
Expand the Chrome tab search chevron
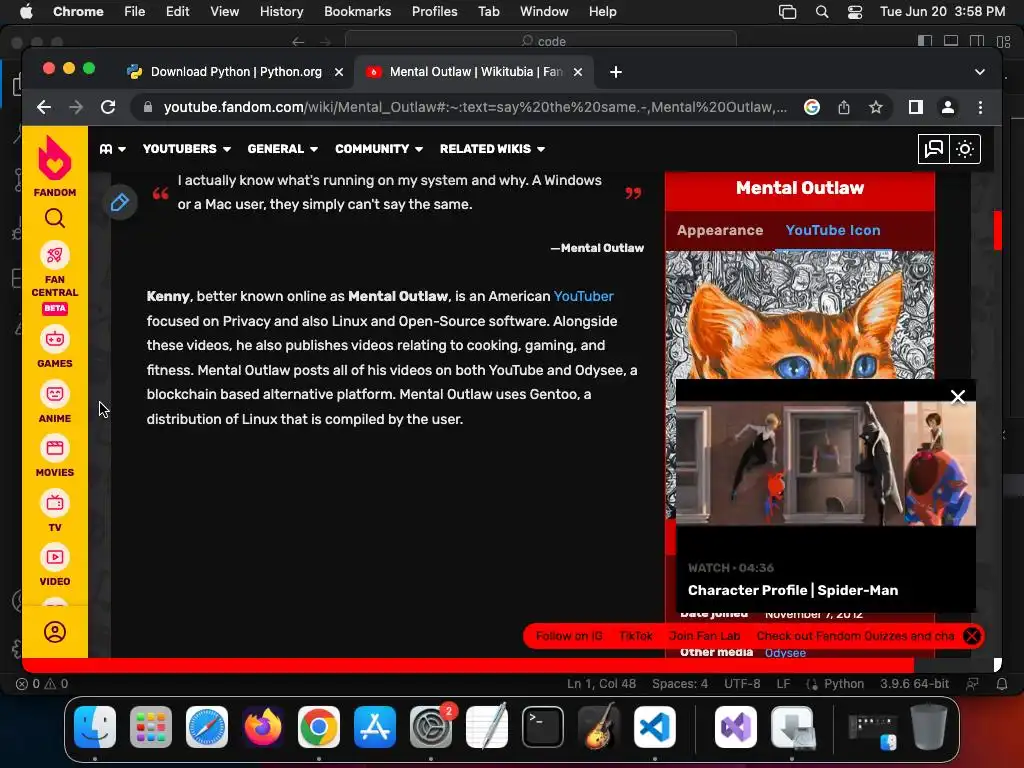(980, 72)
